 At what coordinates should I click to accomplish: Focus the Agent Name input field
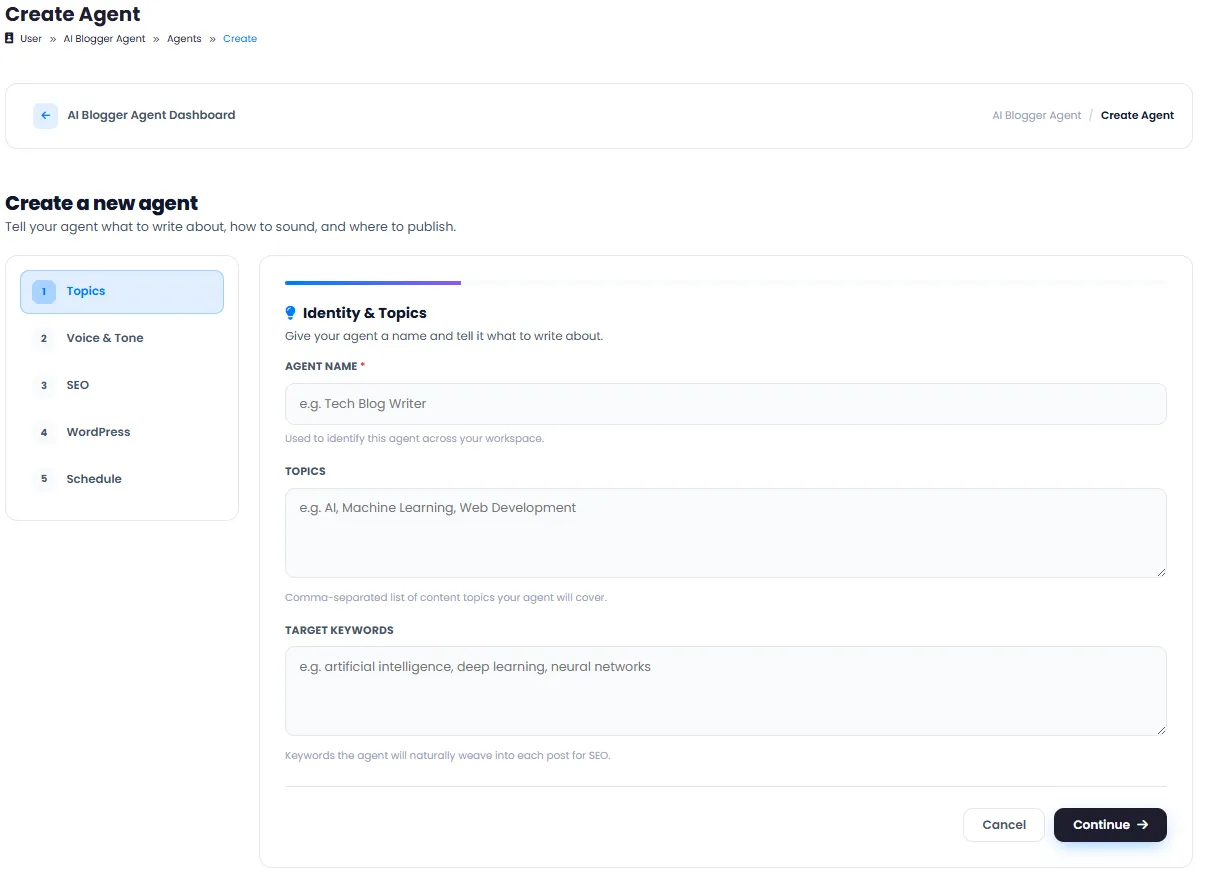coord(726,404)
